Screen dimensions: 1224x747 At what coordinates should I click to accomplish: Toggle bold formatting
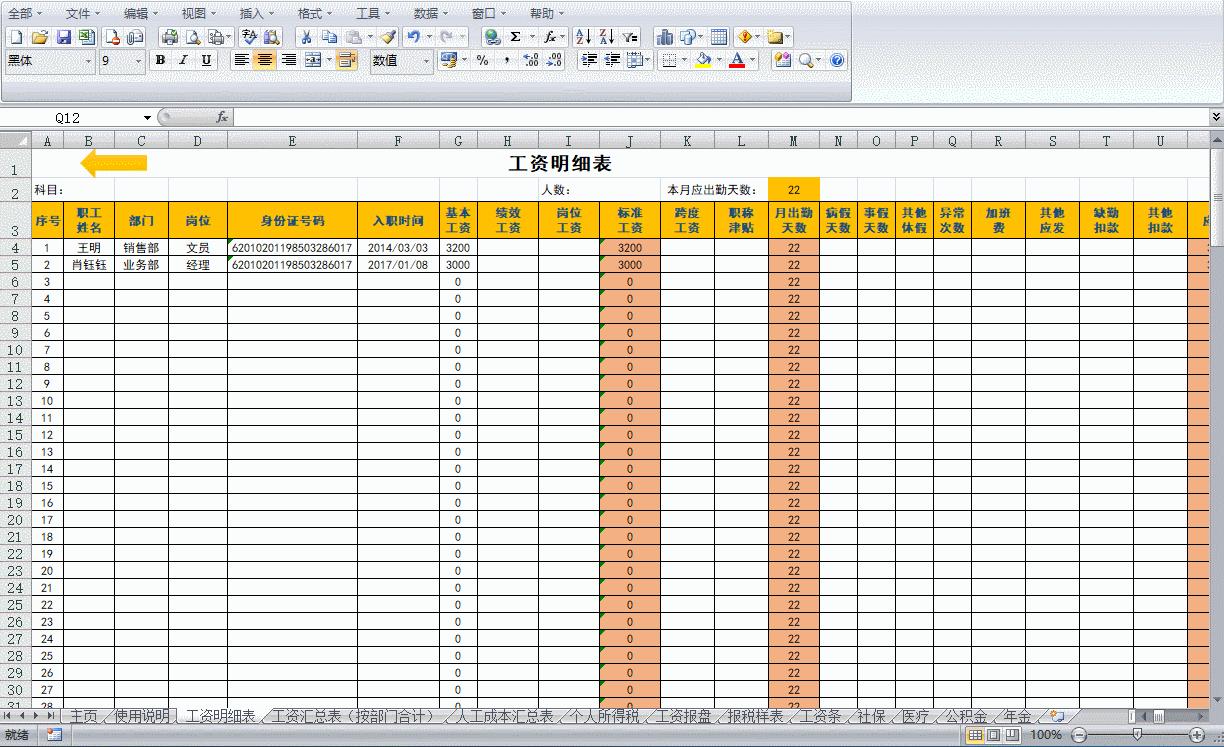tap(159, 60)
